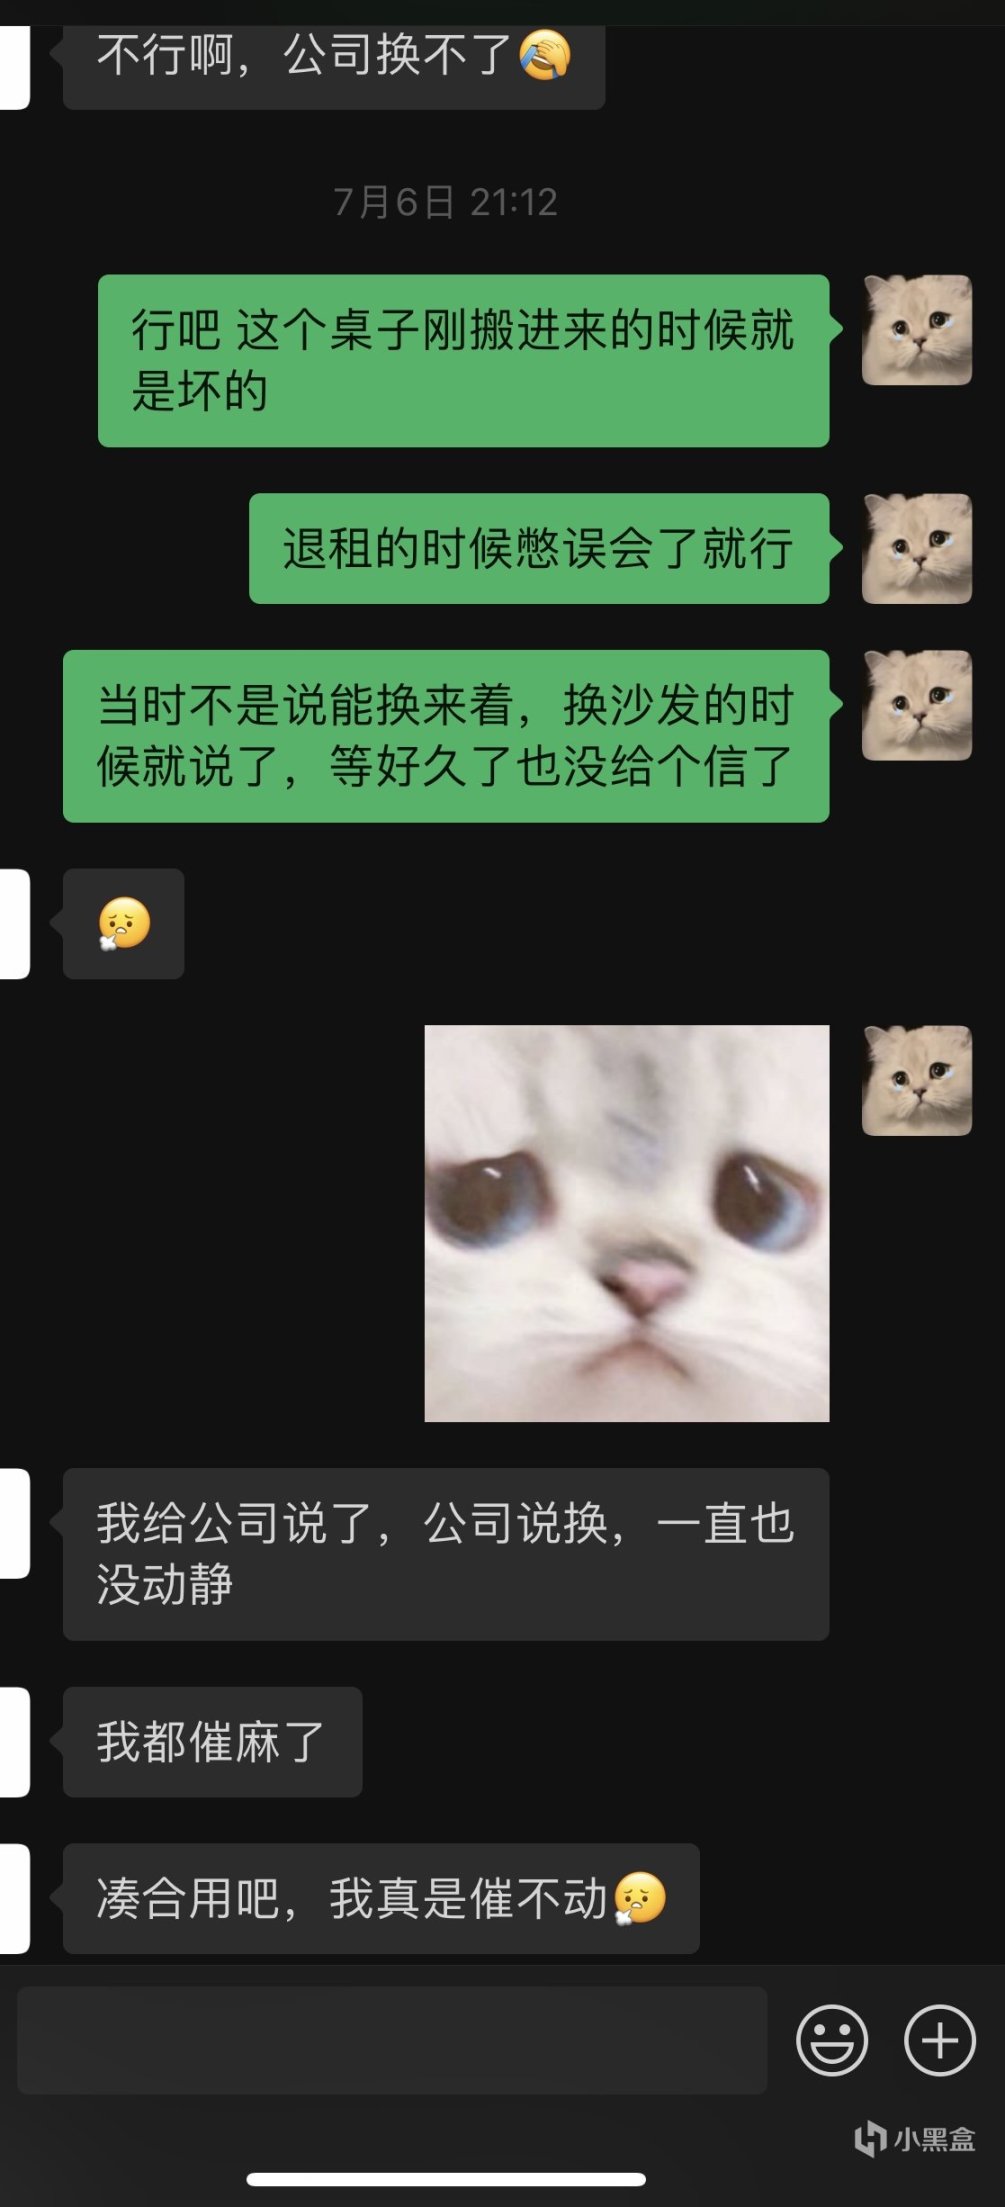Select the '退租的时候憋误会了就行' bubble
The image size is (1005, 2207).
click(x=539, y=548)
